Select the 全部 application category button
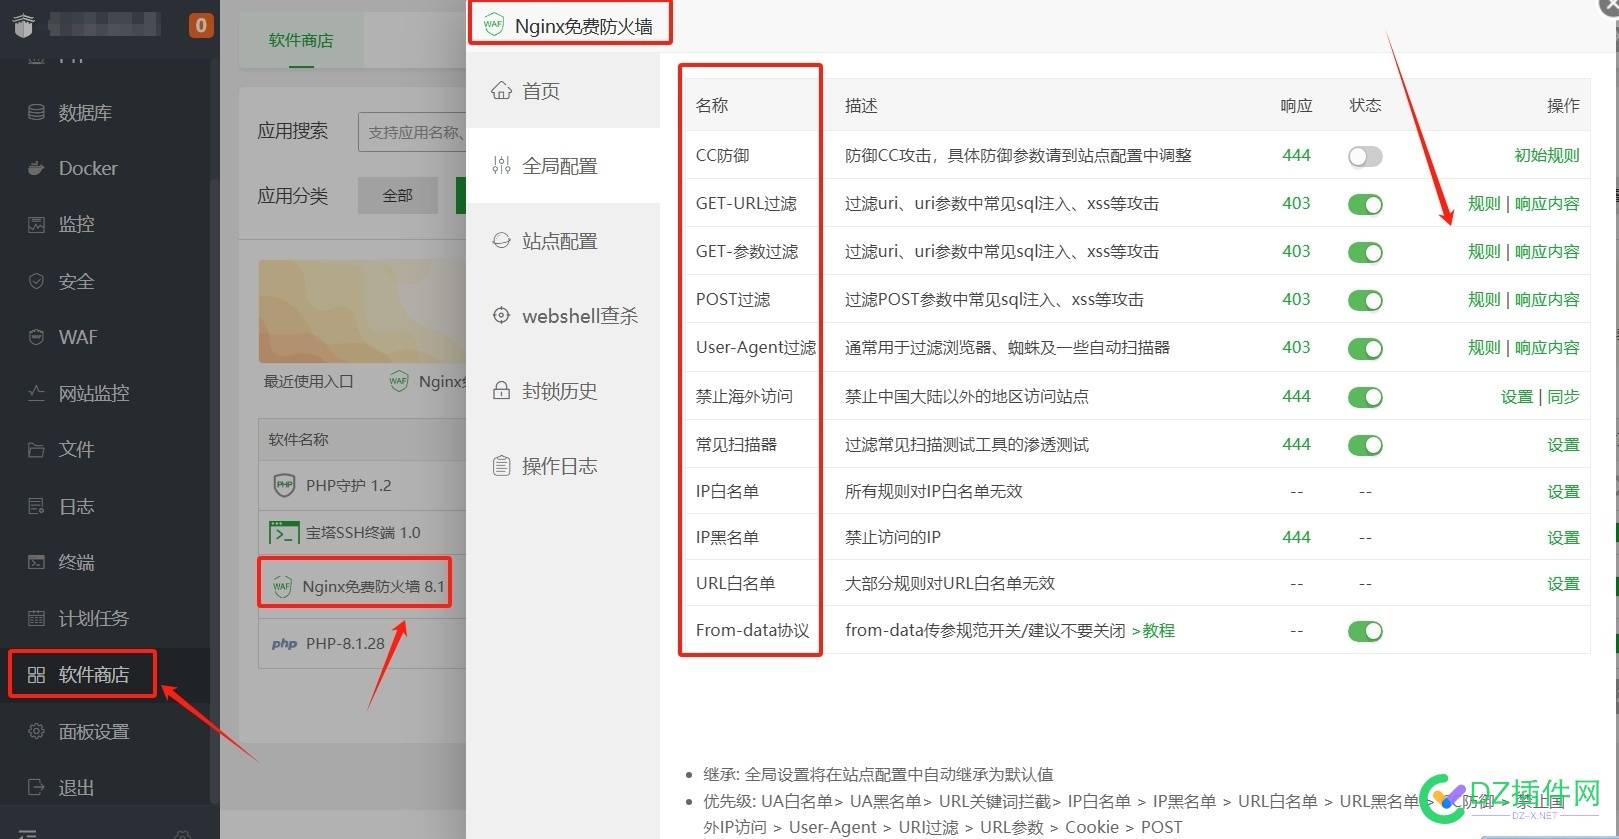Image resolution: width=1619 pixels, height=839 pixels. click(x=397, y=195)
